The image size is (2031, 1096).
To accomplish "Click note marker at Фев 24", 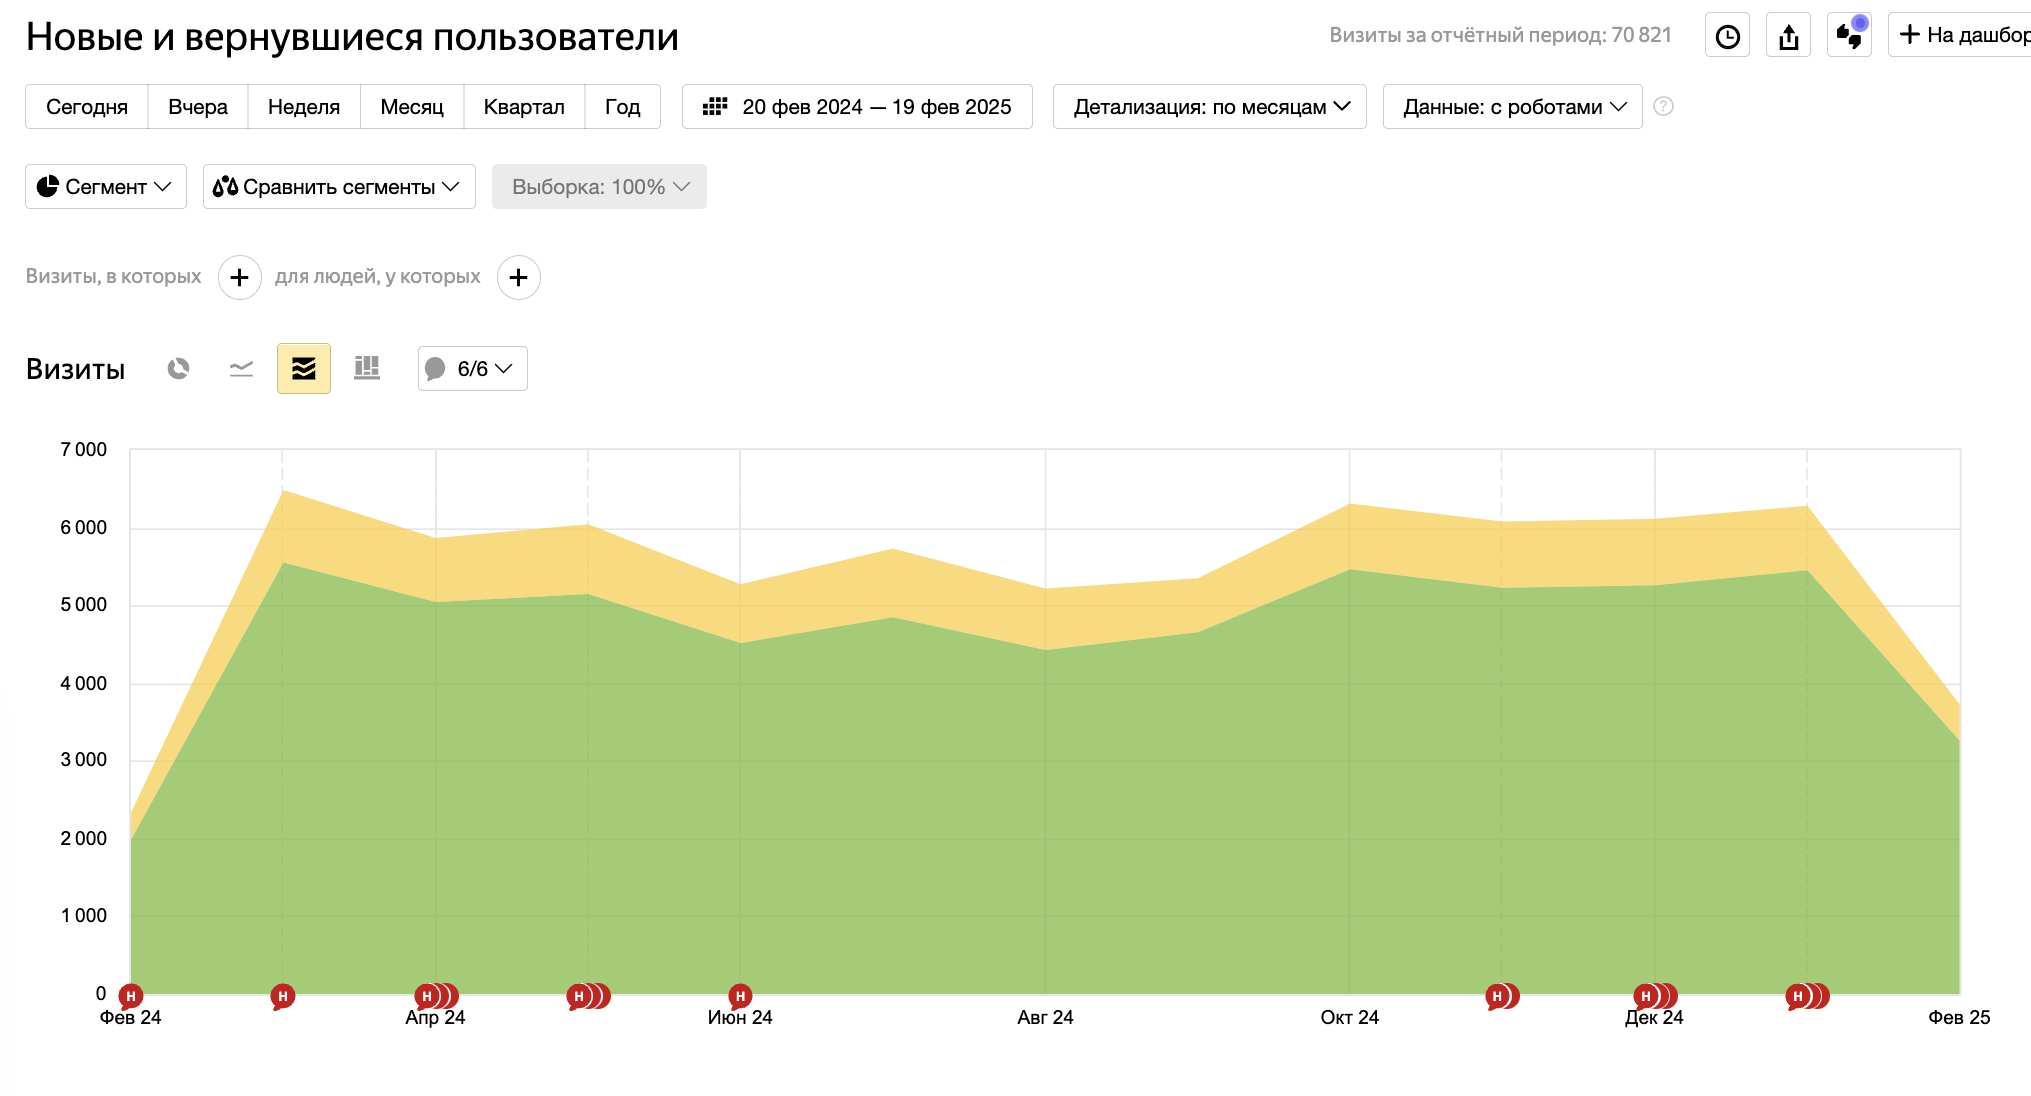I will click(x=130, y=997).
